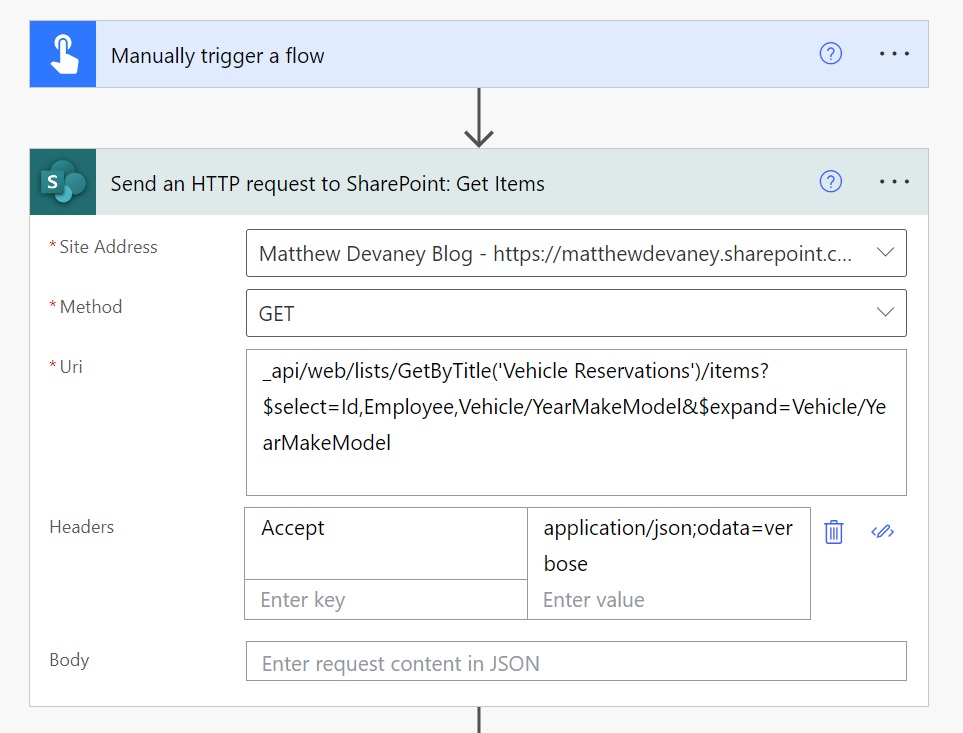This screenshot has width=963, height=733.
Task: Click the Enter value header field
Action: coord(669,600)
